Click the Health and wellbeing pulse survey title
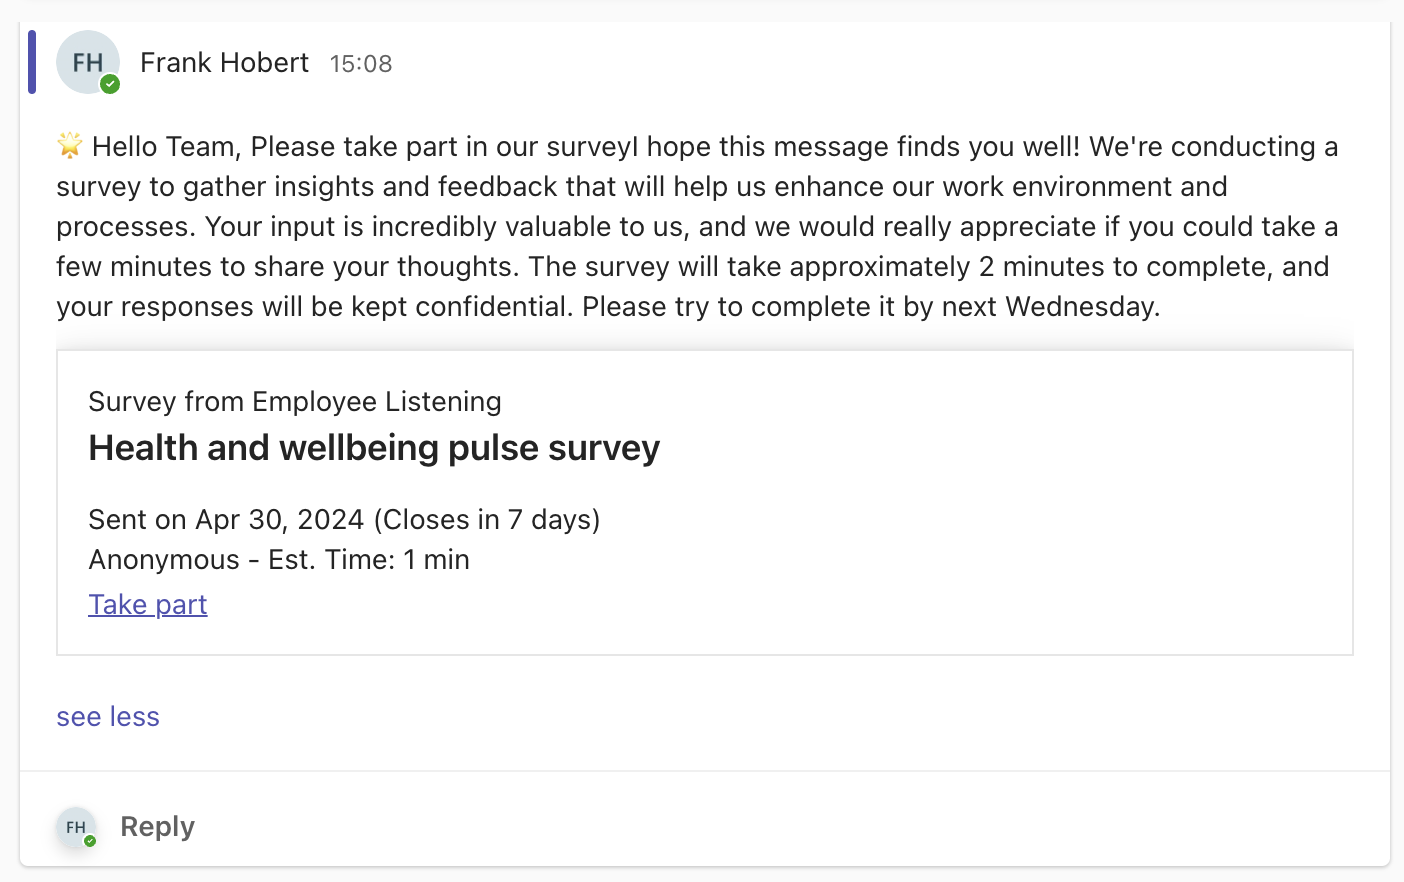Image resolution: width=1404 pixels, height=882 pixels. click(374, 448)
